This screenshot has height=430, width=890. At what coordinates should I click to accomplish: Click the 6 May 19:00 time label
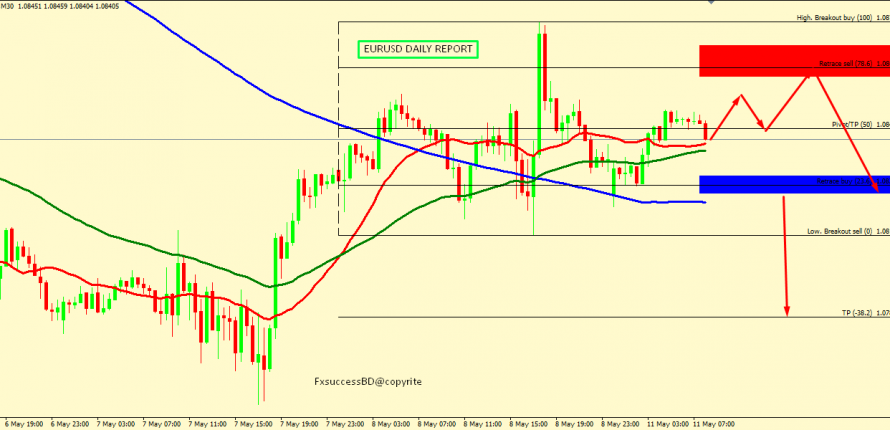point(24,423)
